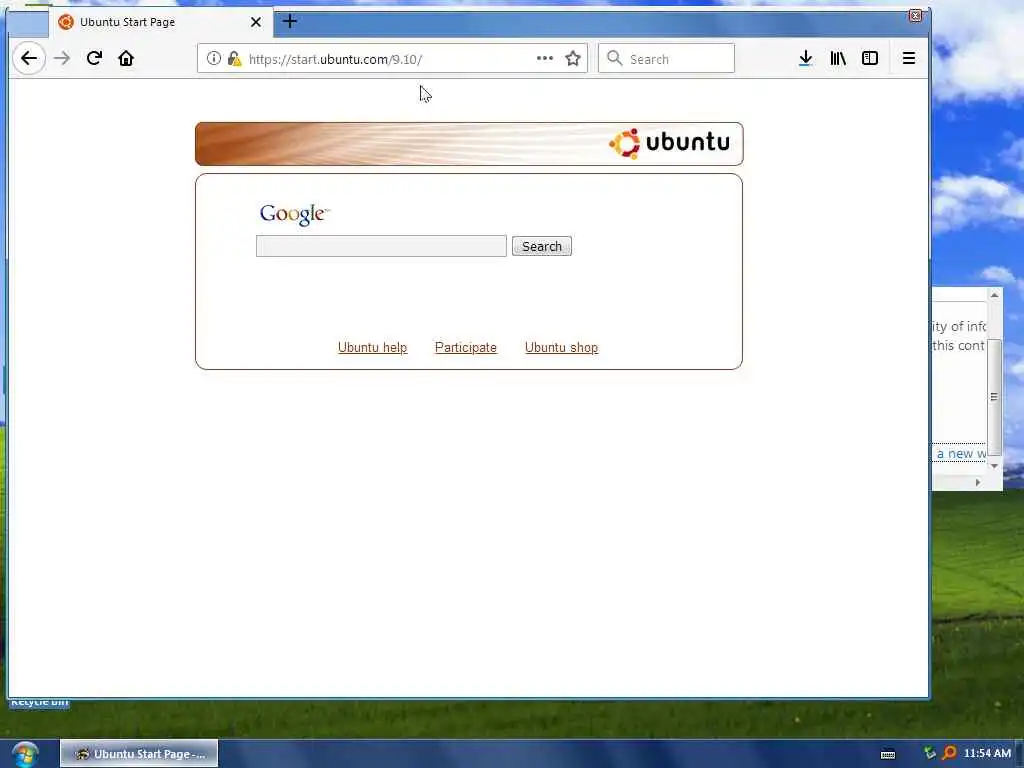This screenshot has height=768, width=1024.
Task: Click vertical scrollbar thumb in background window
Action: 994,396
